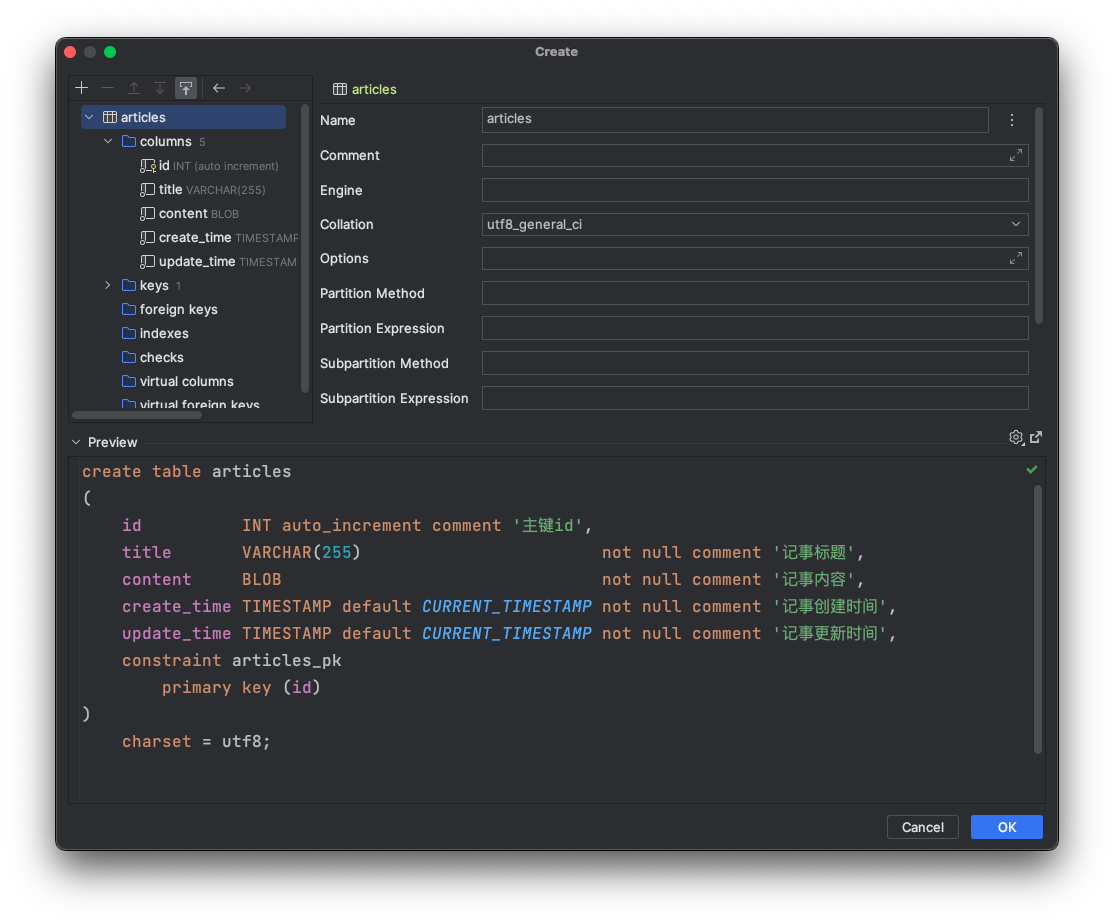The height and width of the screenshot is (924, 1114).
Task: Collapse the articles table node
Action: coord(89,118)
